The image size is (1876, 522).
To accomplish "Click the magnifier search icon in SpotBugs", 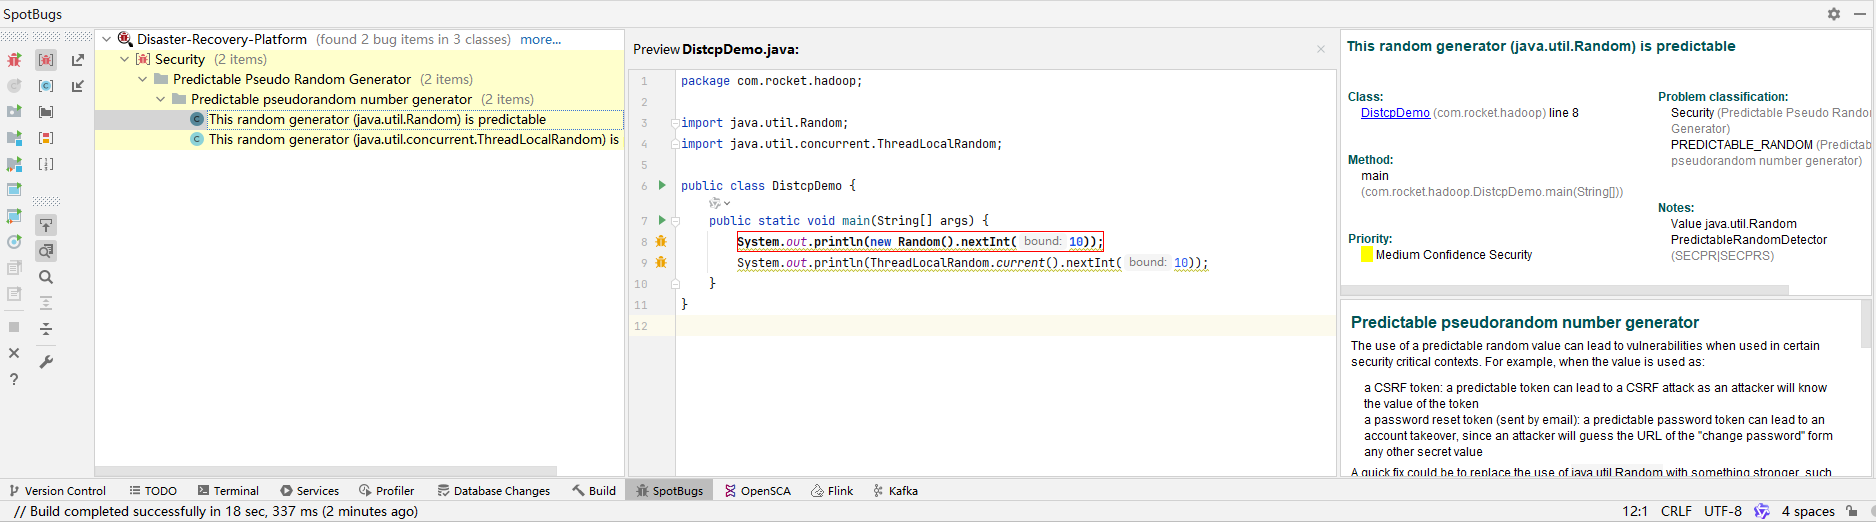I will (x=46, y=277).
